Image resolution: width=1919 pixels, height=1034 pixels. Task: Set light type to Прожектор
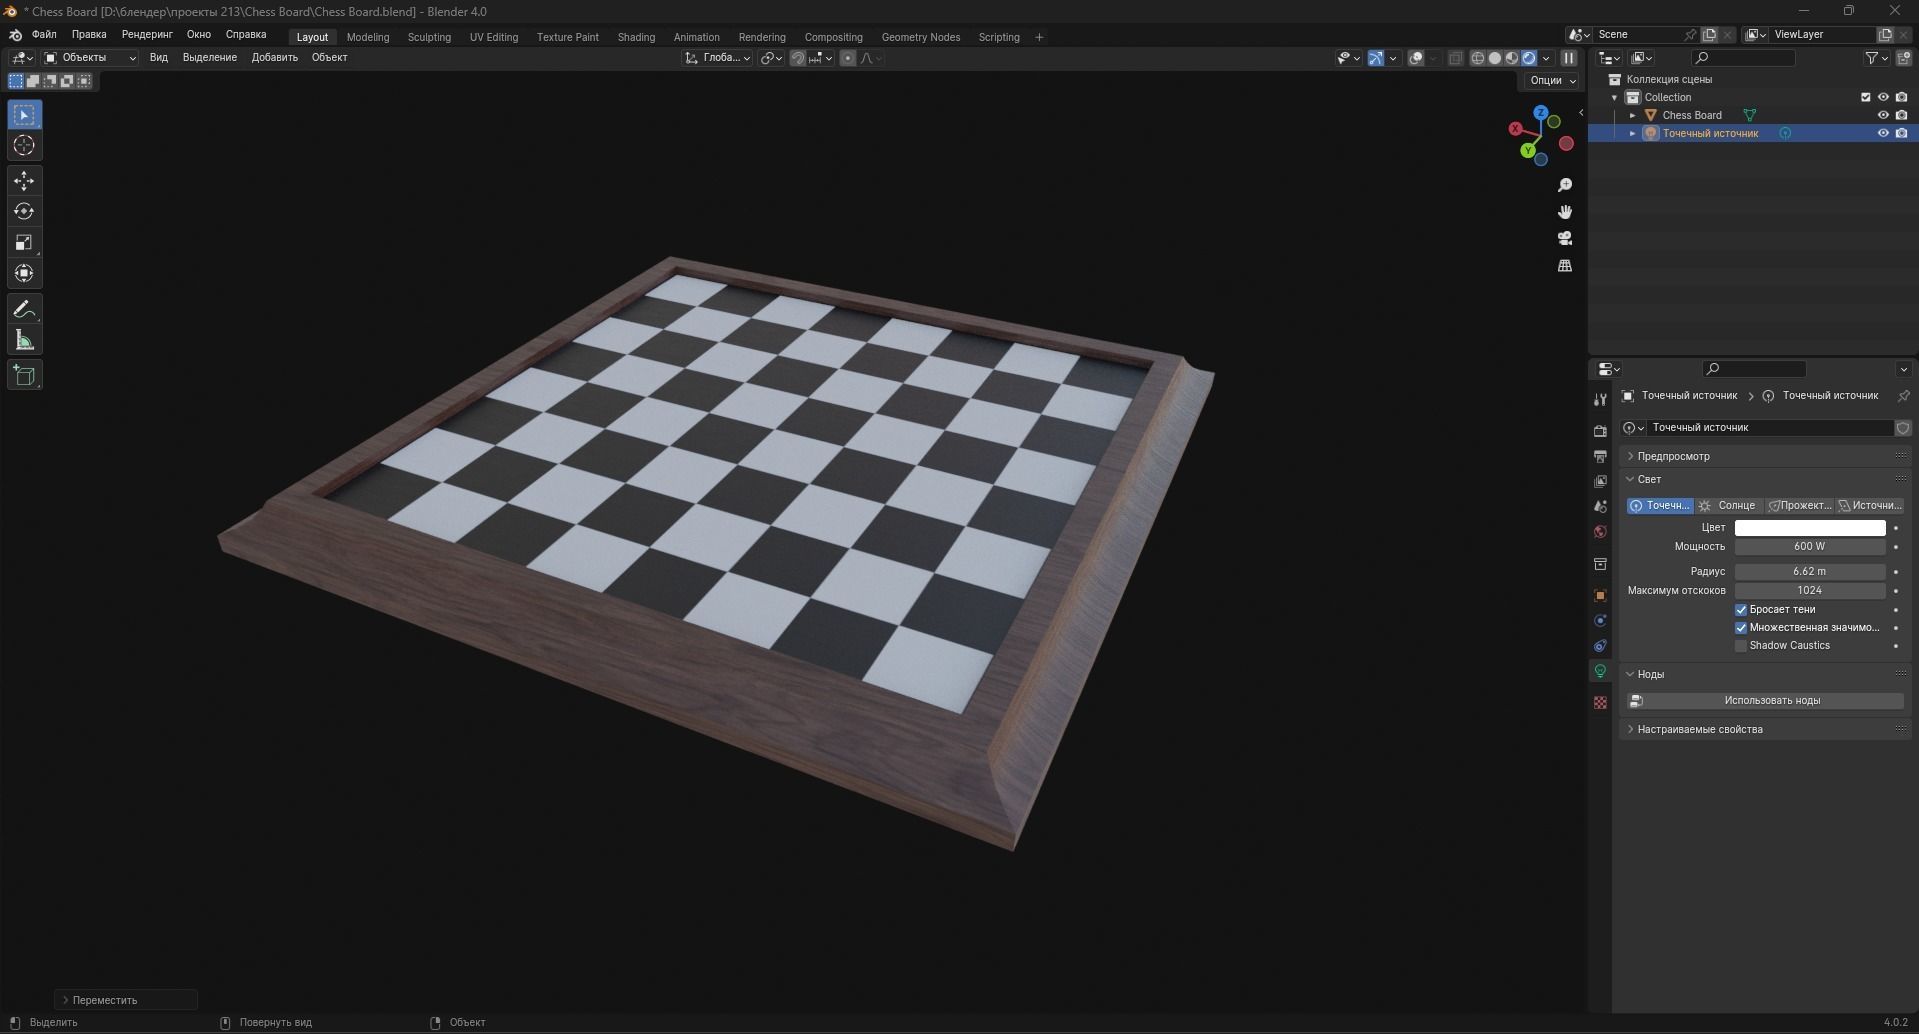point(1799,506)
